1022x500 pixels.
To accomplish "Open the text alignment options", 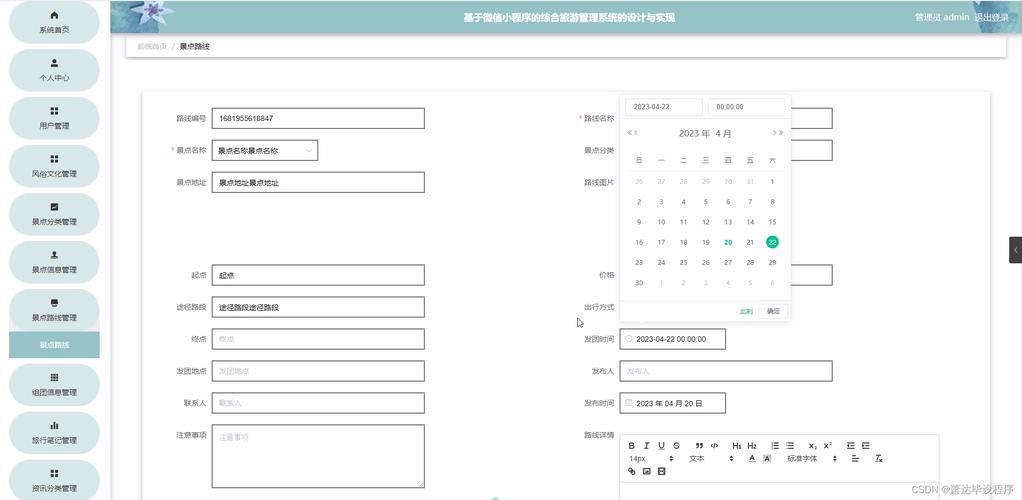I will click(855, 459).
